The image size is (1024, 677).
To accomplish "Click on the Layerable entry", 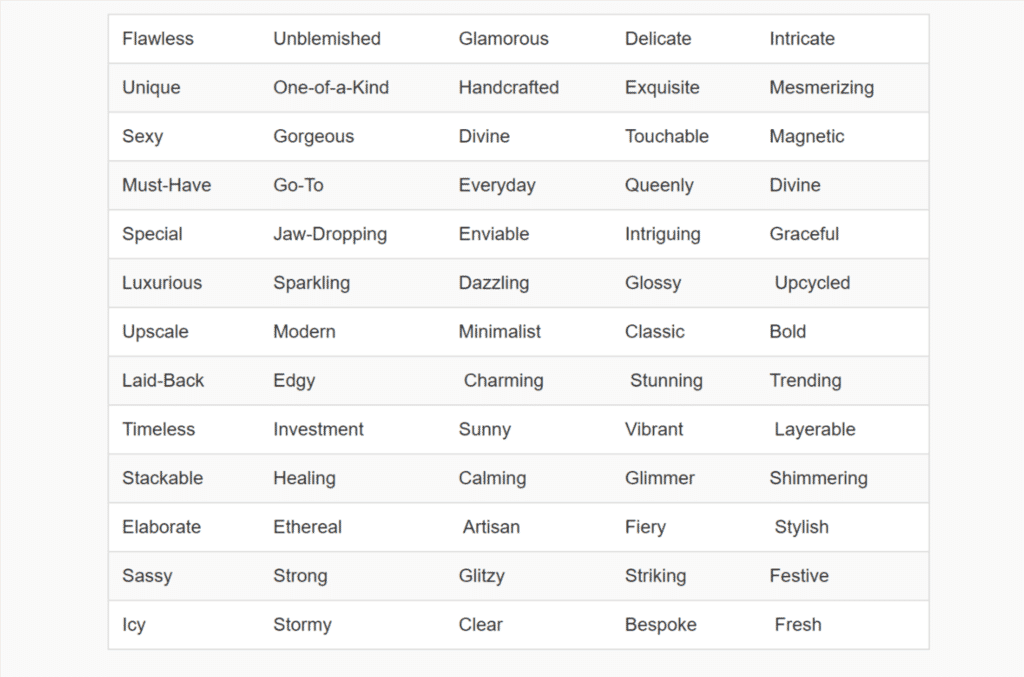I will 815,430.
